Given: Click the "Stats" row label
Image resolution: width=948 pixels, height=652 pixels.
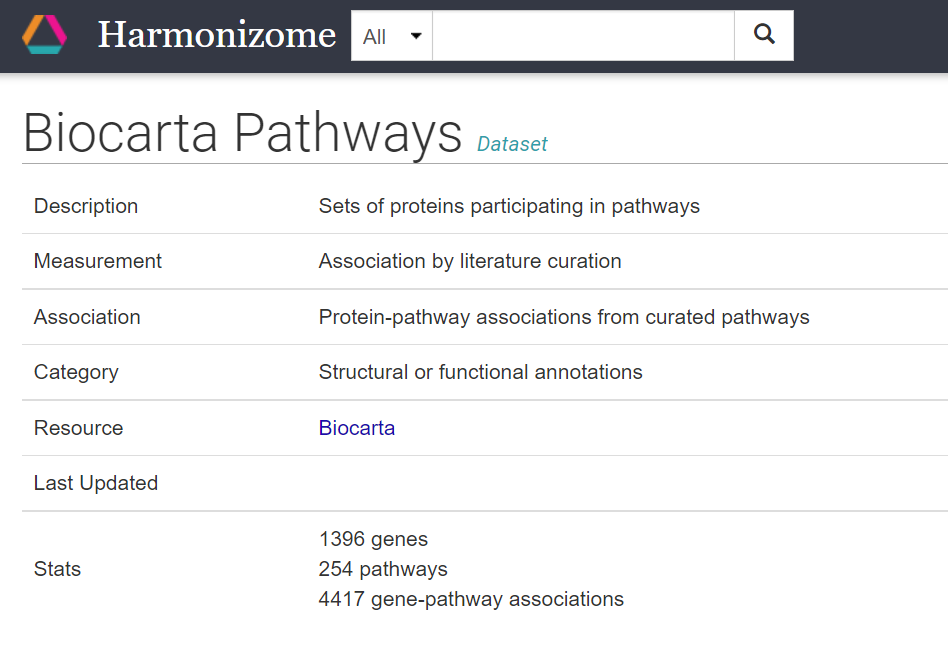Looking at the screenshot, I should coord(57,569).
